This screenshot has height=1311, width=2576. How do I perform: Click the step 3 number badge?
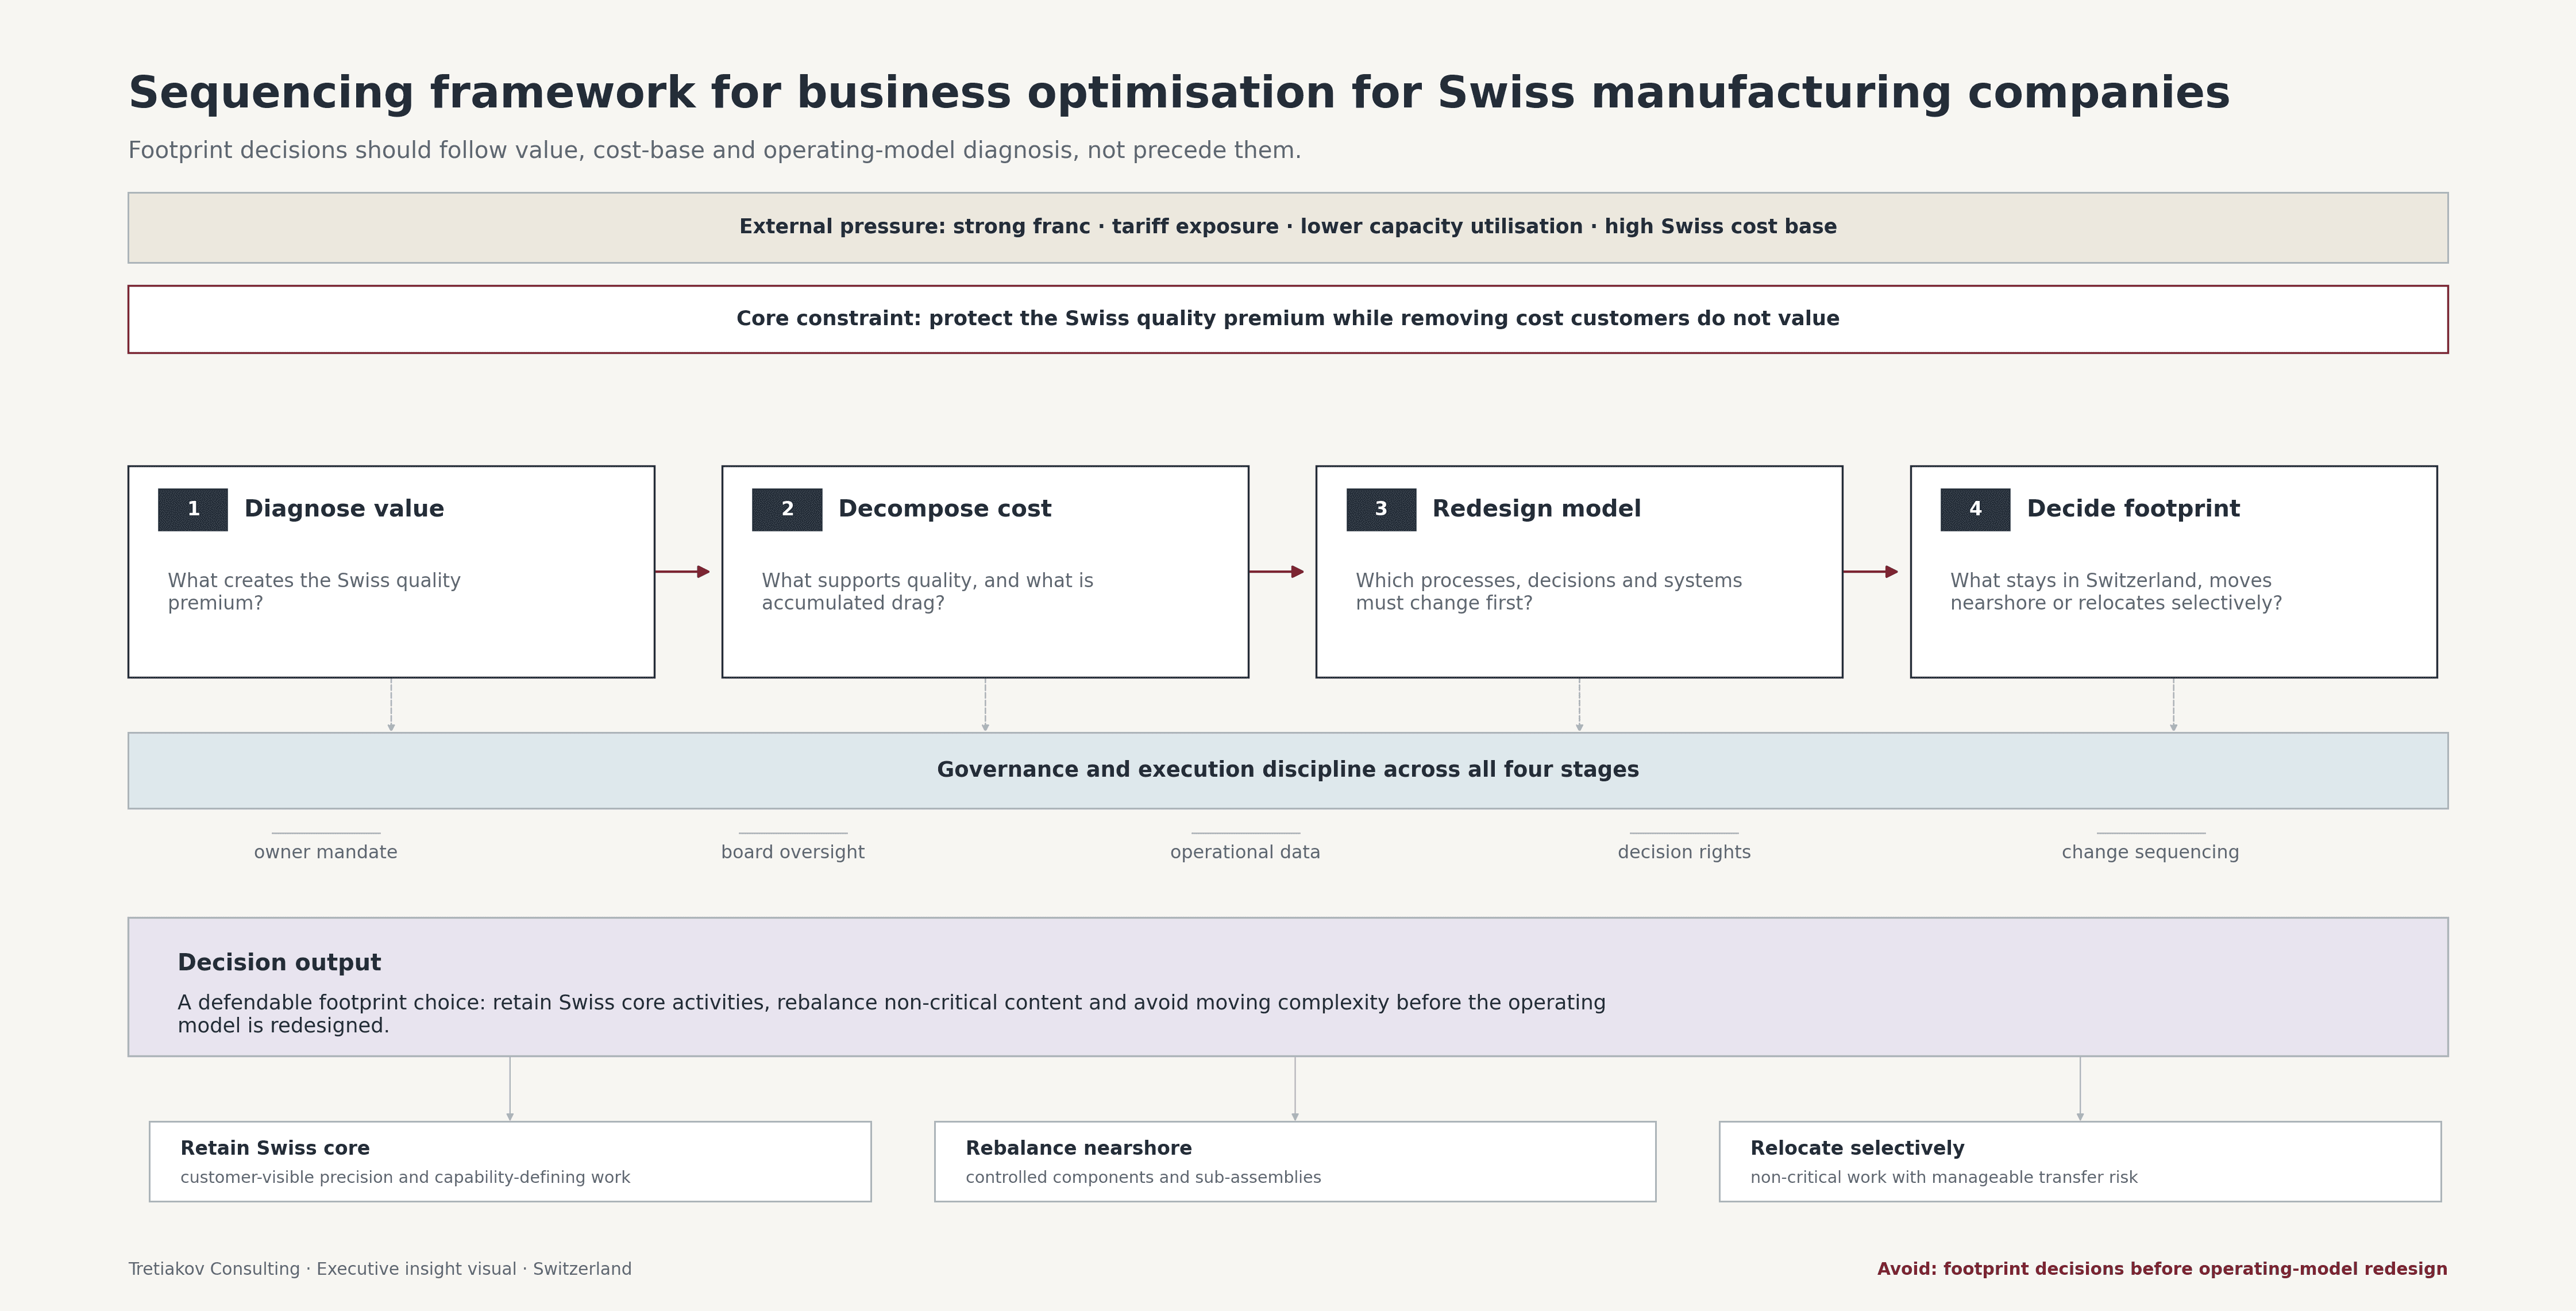coord(1381,509)
